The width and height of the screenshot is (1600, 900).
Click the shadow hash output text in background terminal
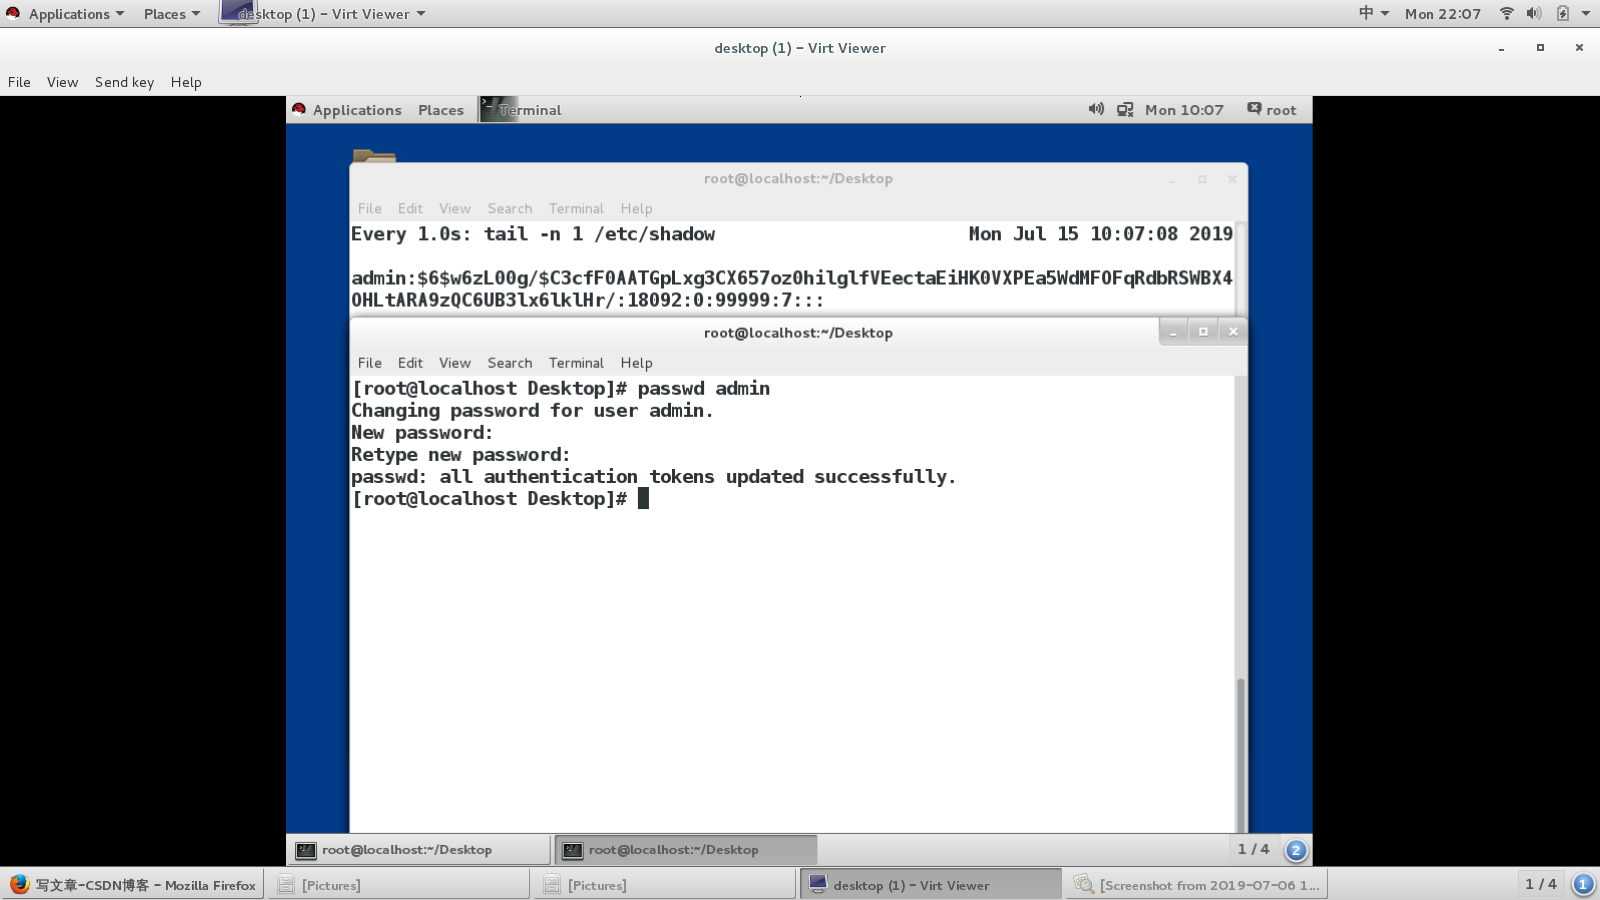click(792, 289)
